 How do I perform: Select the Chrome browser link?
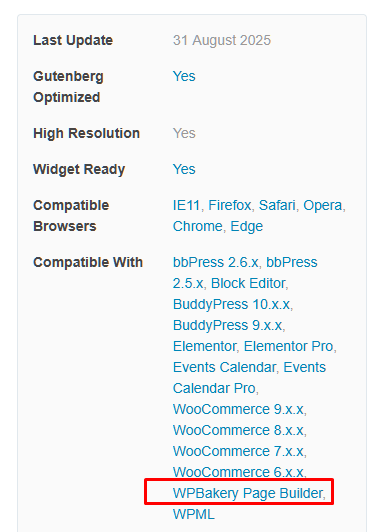[x=198, y=226]
